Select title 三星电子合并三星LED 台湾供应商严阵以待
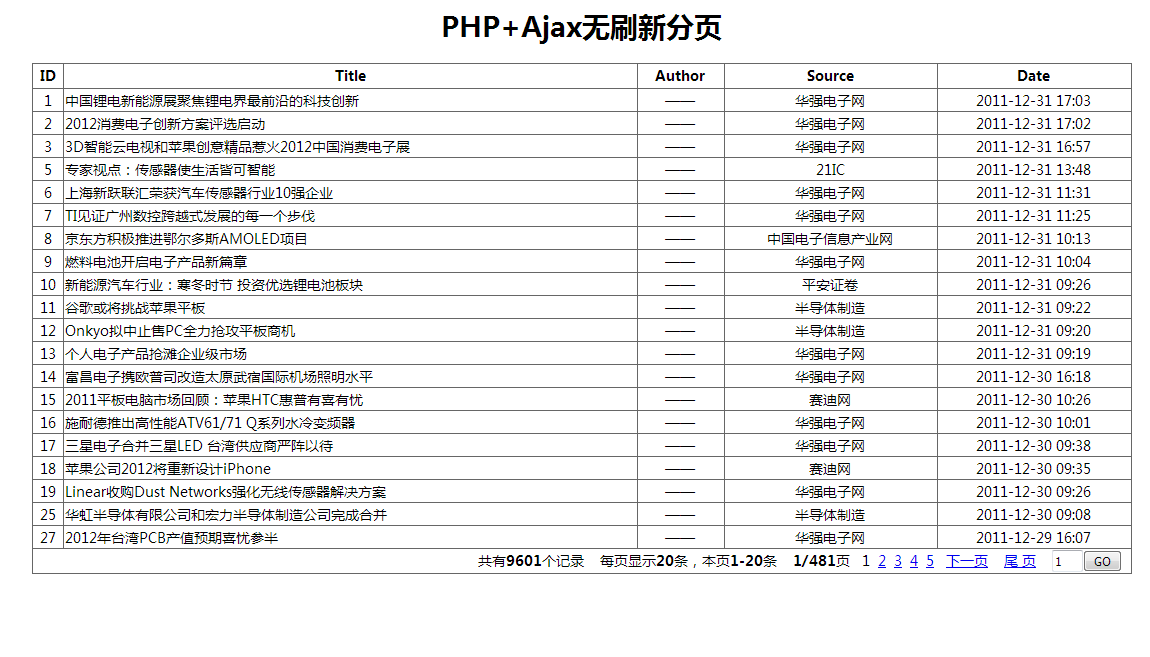1150x657 pixels. 199,446
